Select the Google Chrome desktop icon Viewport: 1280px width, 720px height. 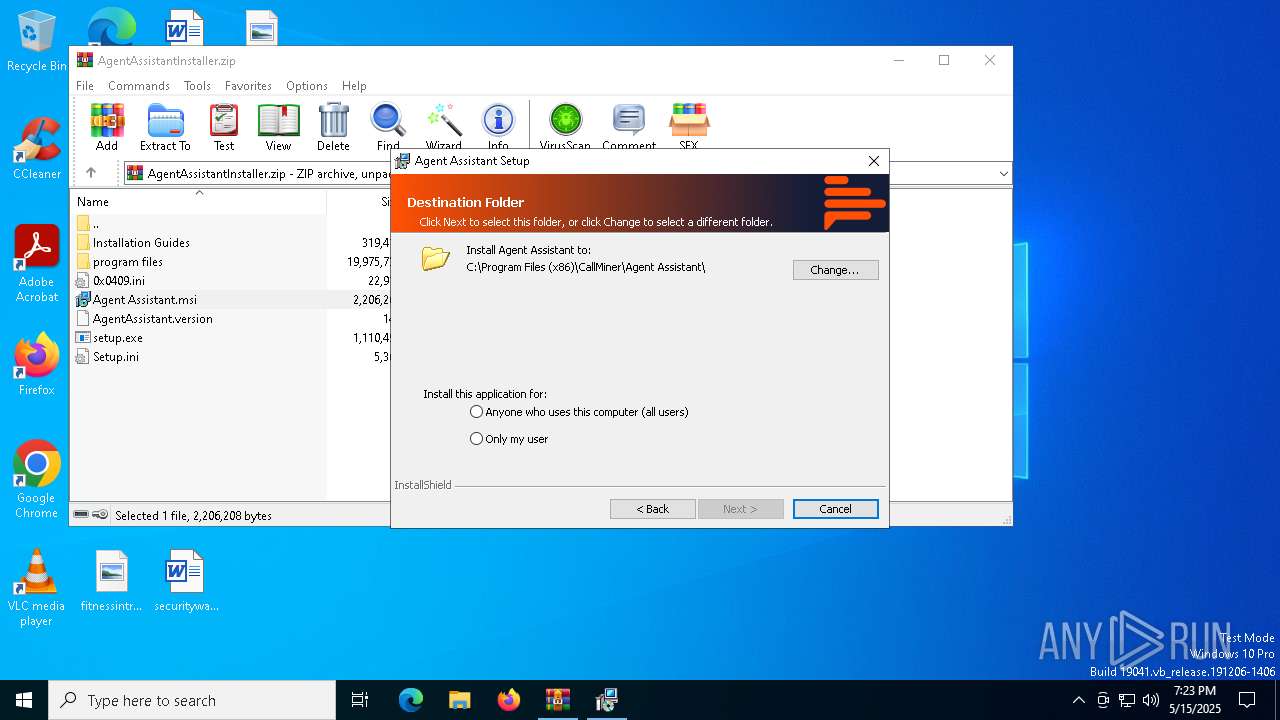[x=37, y=480]
